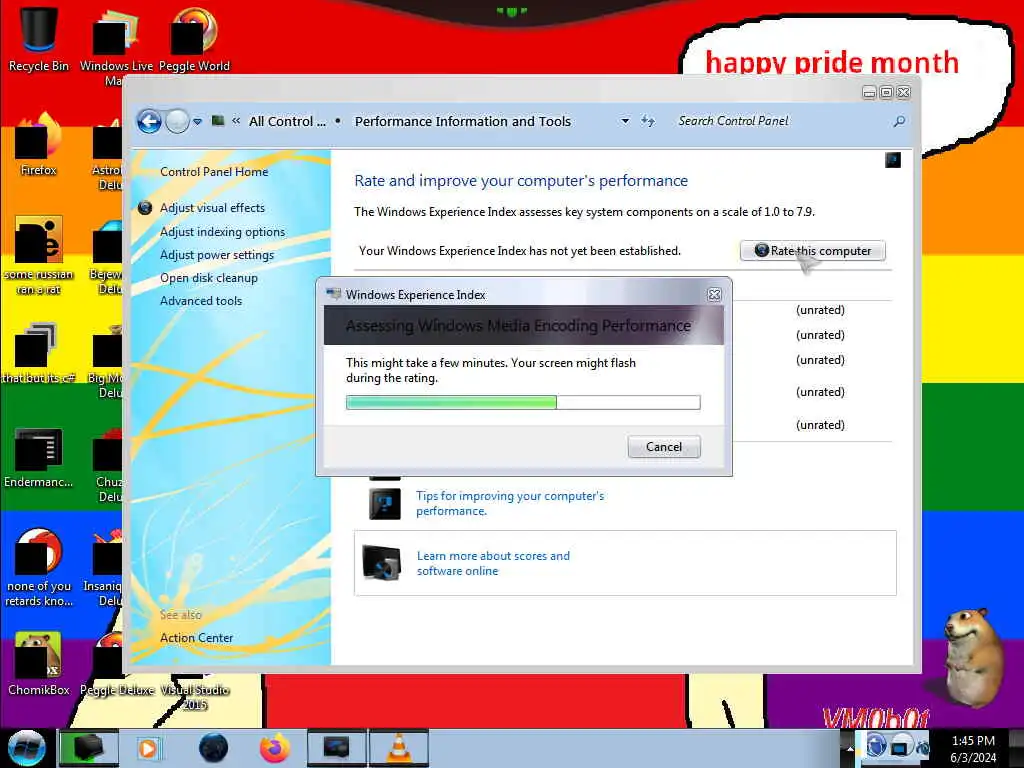The image size is (1024, 768).
Task: Click the Back arrow in Control Panel
Action: coord(149,121)
